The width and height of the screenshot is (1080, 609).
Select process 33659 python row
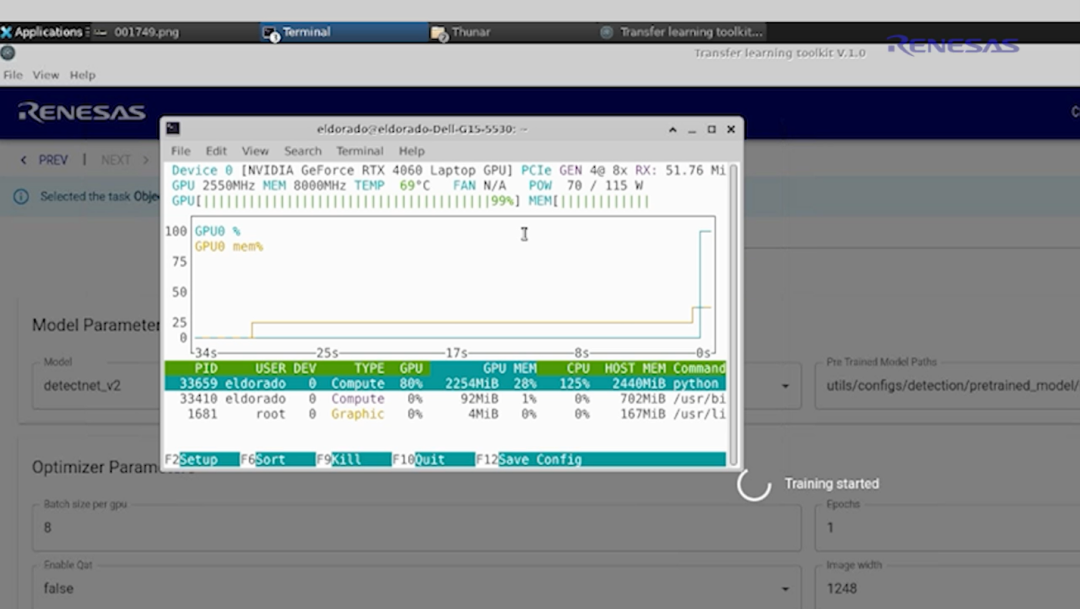(x=445, y=384)
